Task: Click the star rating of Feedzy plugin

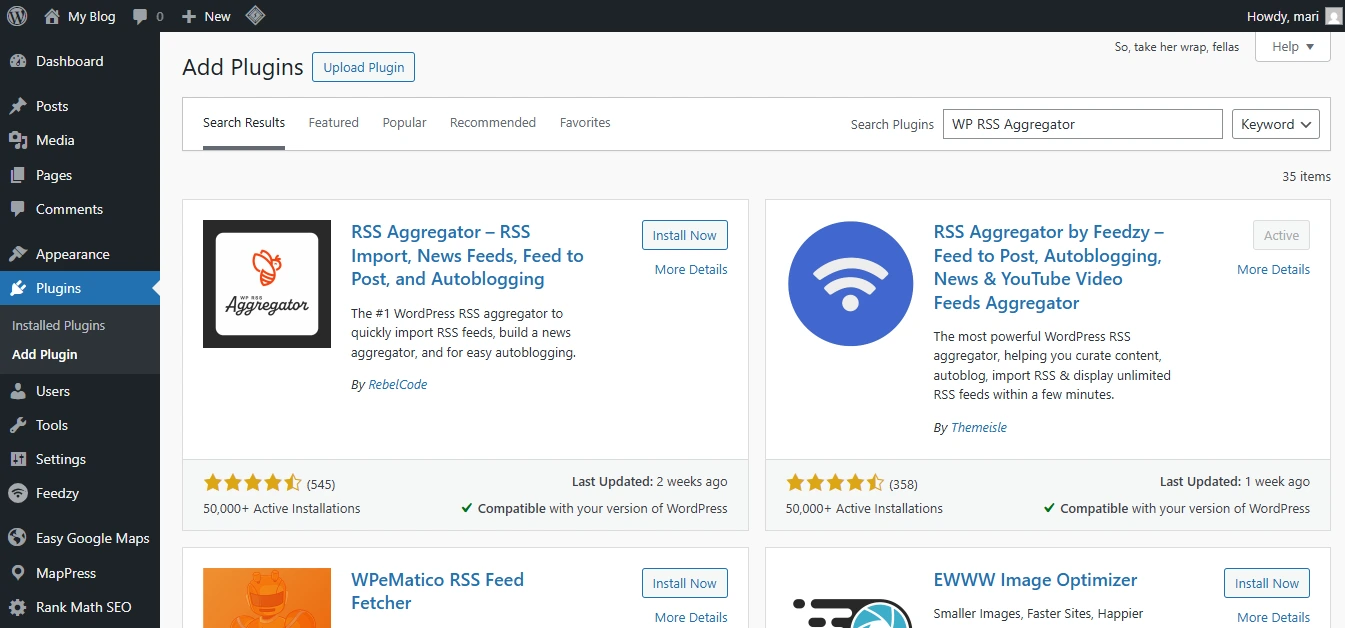Action: click(x=835, y=483)
